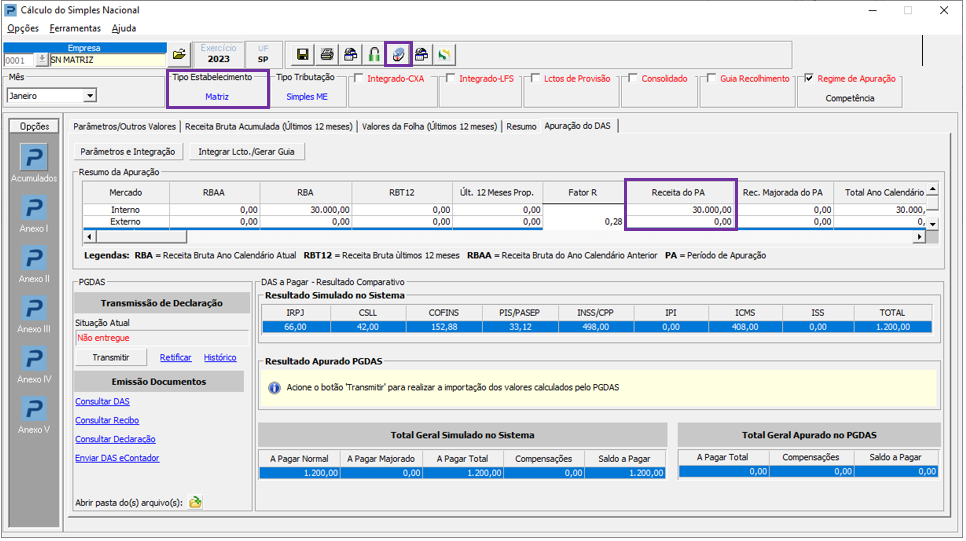Click the printer icon in toolbar
The width and height of the screenshot is (966, 541).
click(327, 55)
